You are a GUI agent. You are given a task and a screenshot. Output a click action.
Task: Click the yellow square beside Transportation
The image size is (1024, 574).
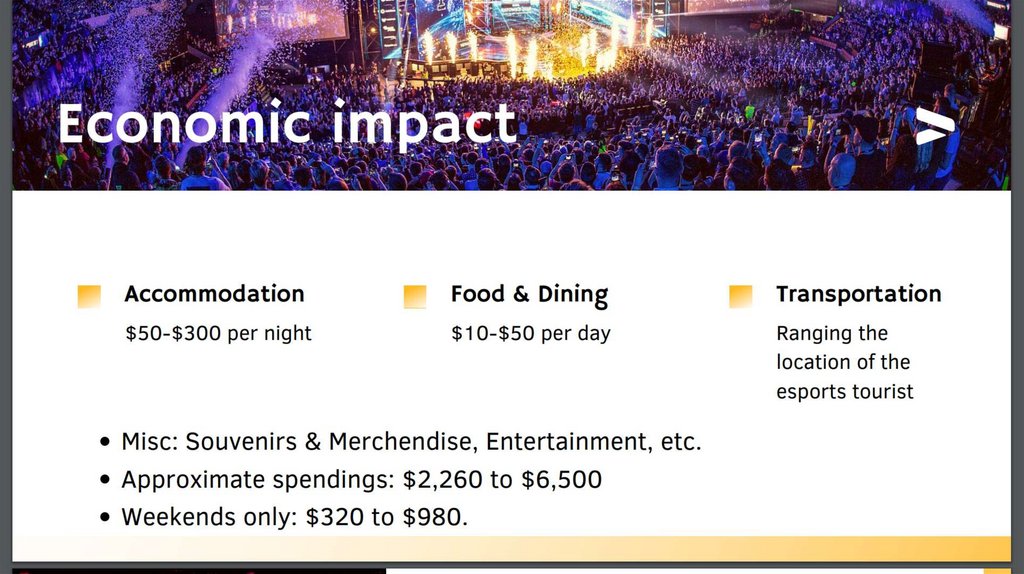[741, 296]
